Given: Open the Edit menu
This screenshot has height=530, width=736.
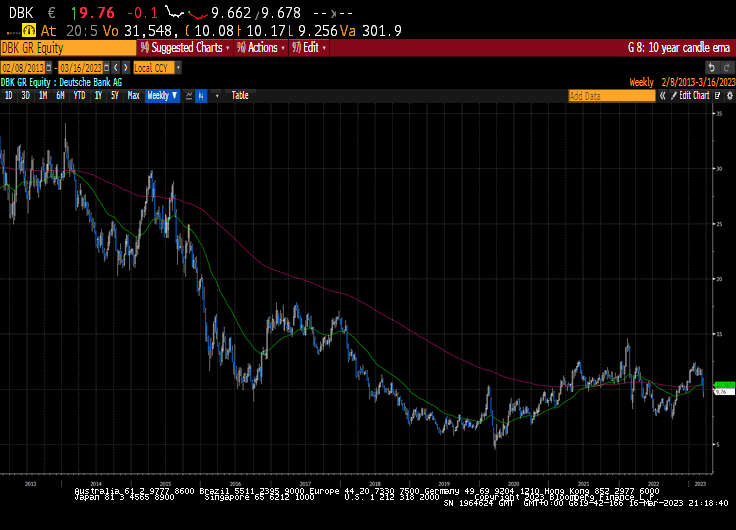Looking at the screenshot, I should [x=308, y=48].
